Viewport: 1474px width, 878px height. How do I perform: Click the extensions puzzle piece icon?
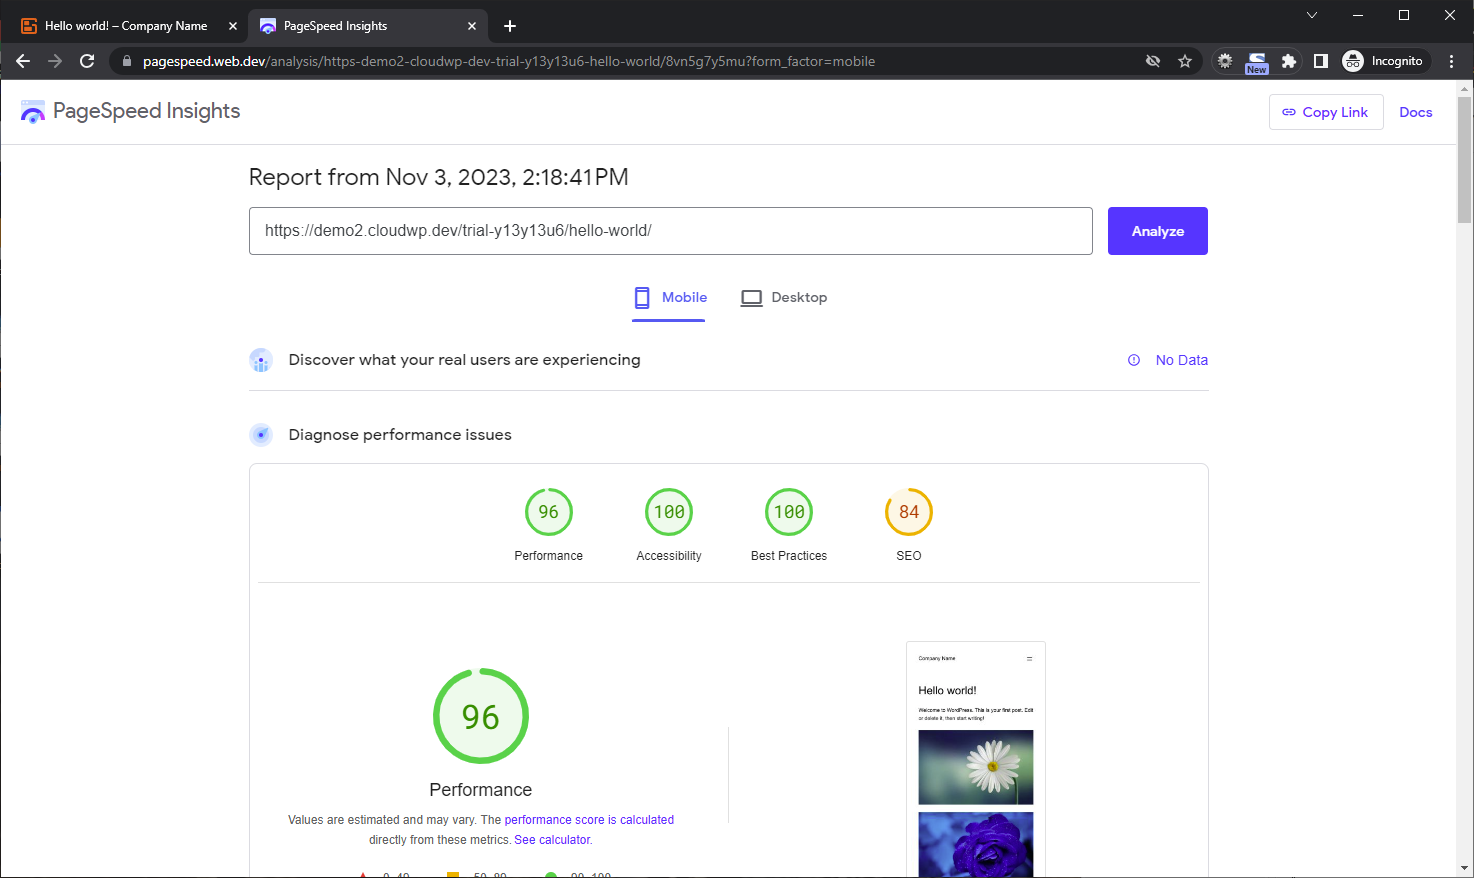point(1289,61)
